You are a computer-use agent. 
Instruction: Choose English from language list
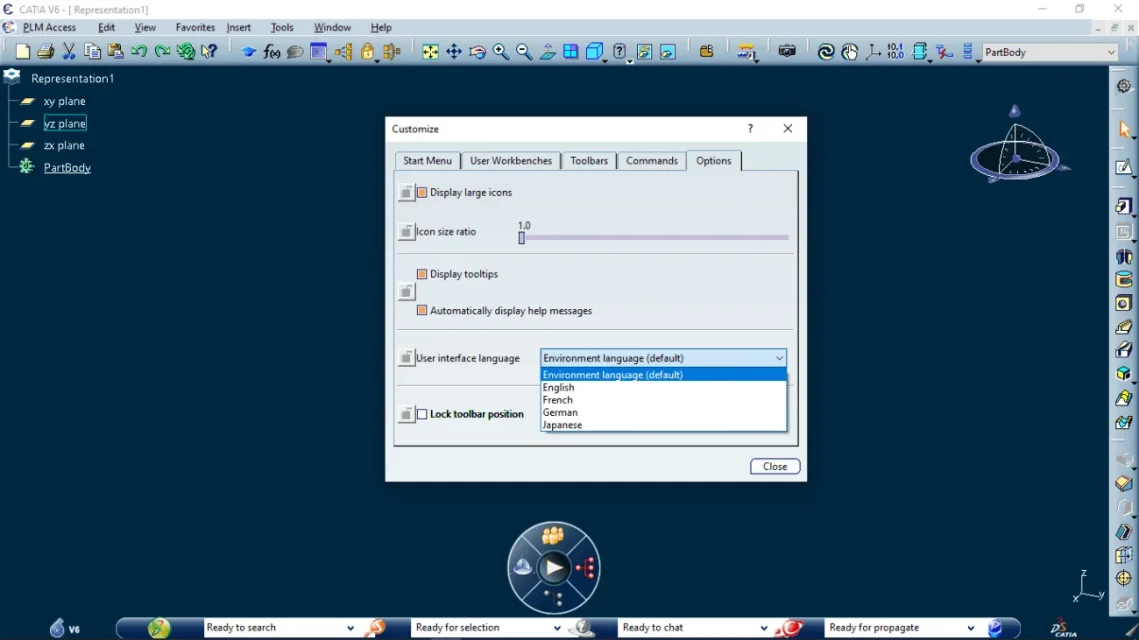click(663, 387)
